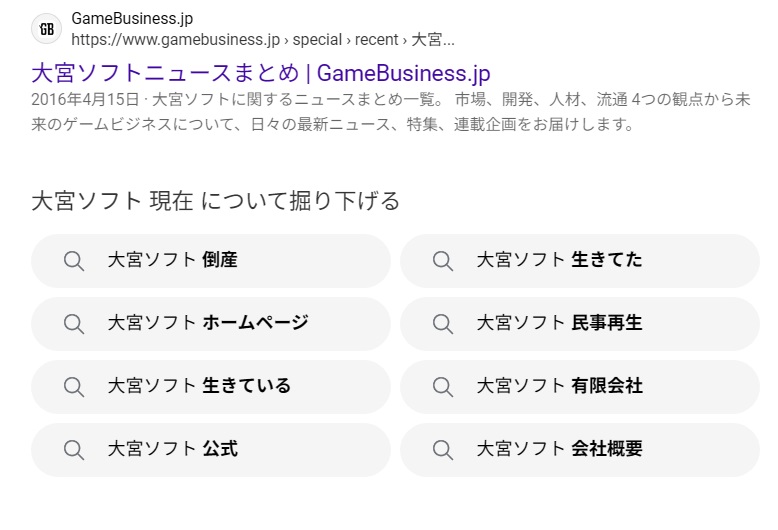The width and height of the screenshot is (778, 530).
Task: Click search icon beside 大宮ソフト 公式
Action: tap(74, 449)
